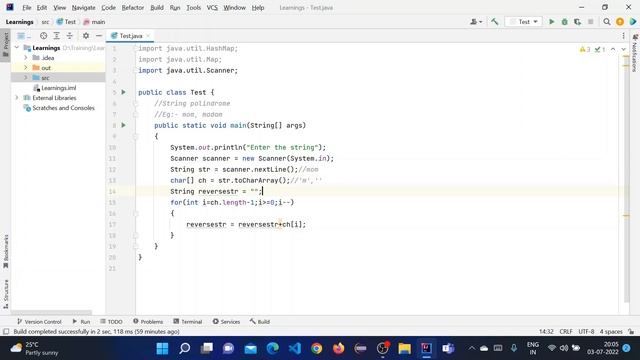The width and height of the screenshot is (640, 360).
Task: Select Opened File locate icon in Project panel
Action: pyautogui.click(x=43, y=36)
